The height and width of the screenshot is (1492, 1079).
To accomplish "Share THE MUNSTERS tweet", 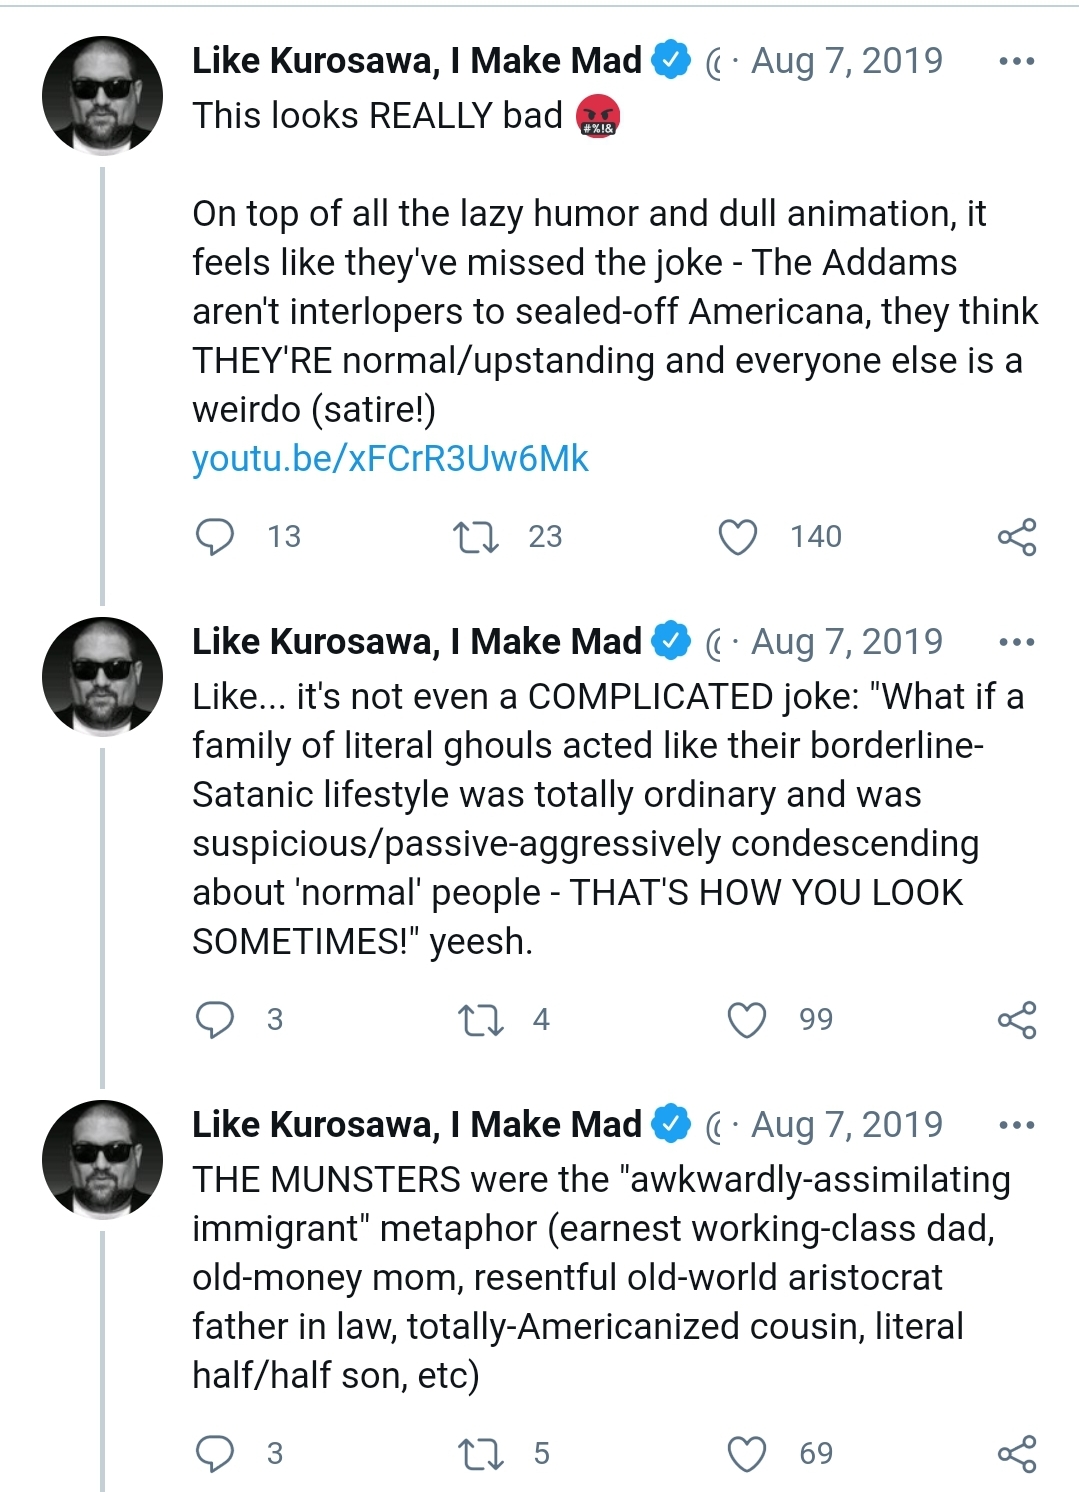I will tap(1017, 1454).
